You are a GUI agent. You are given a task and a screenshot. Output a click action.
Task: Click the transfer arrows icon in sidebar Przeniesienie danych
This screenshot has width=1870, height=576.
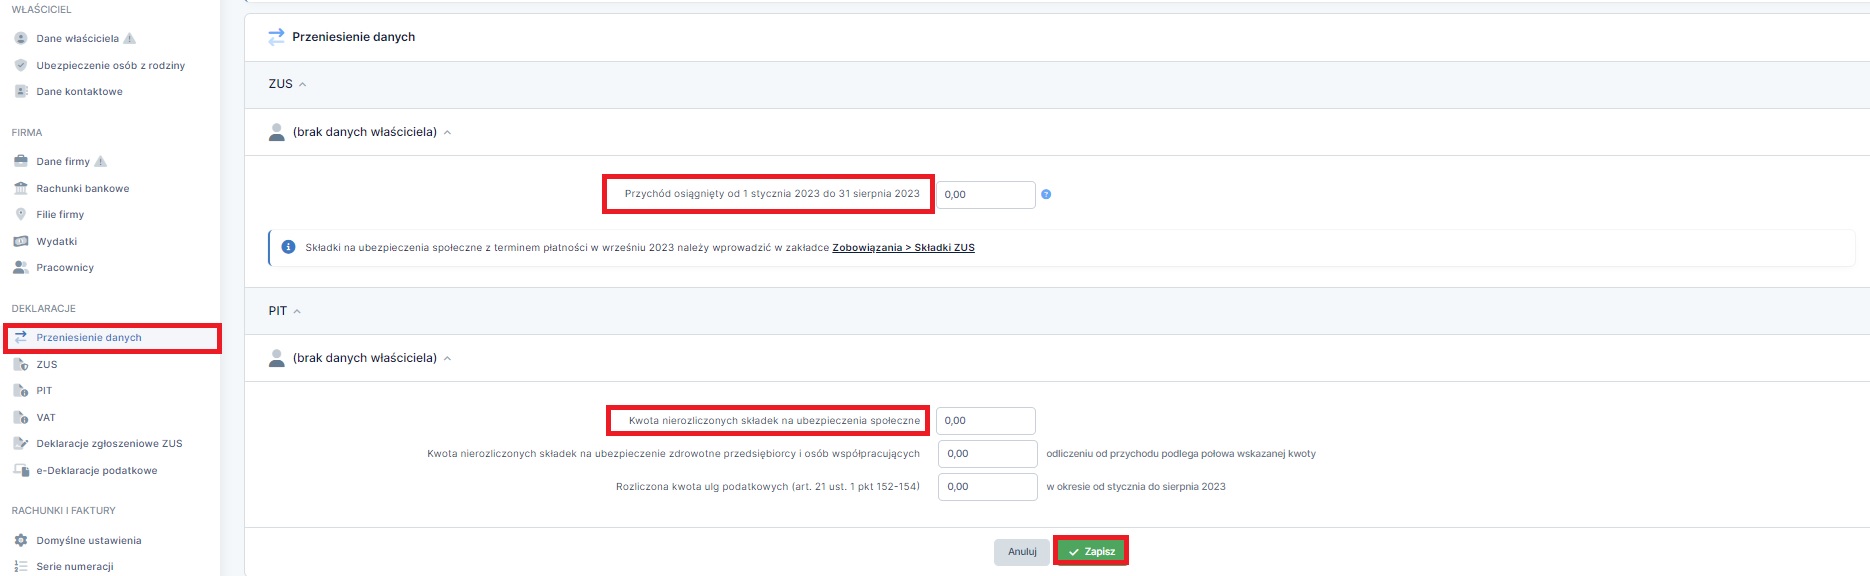point(21,337)
